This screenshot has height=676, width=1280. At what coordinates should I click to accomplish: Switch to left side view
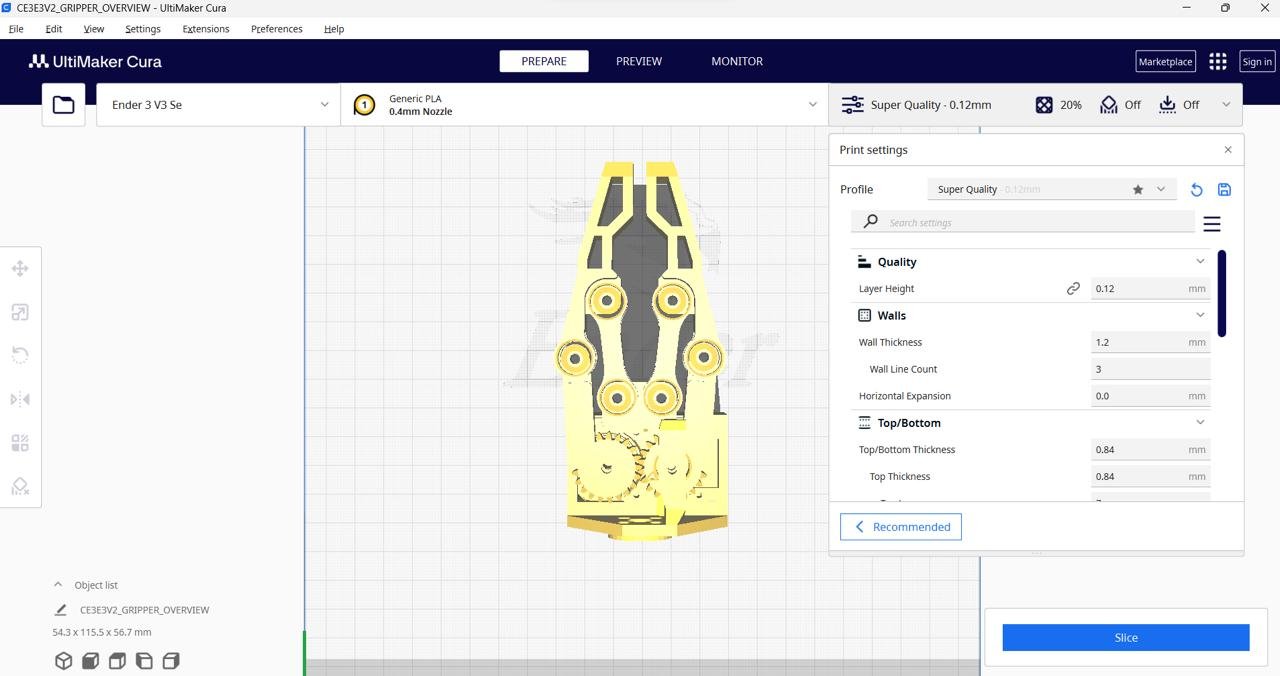point(144,661)
